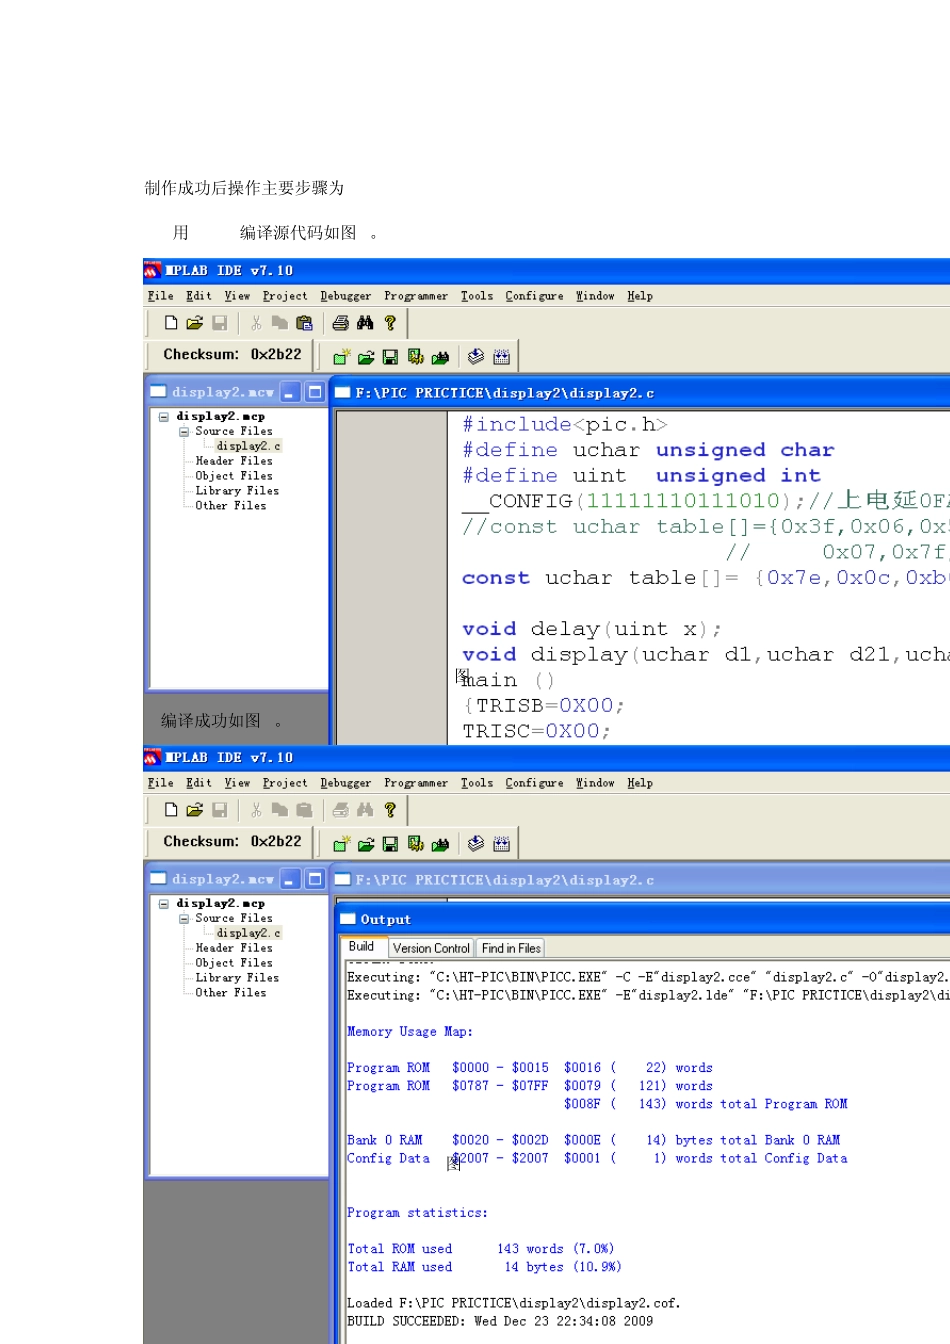This screenshot has width=950, height=1344.
Task: Click Make icon in upper MPLAB project toolbar
Action: 476,357
